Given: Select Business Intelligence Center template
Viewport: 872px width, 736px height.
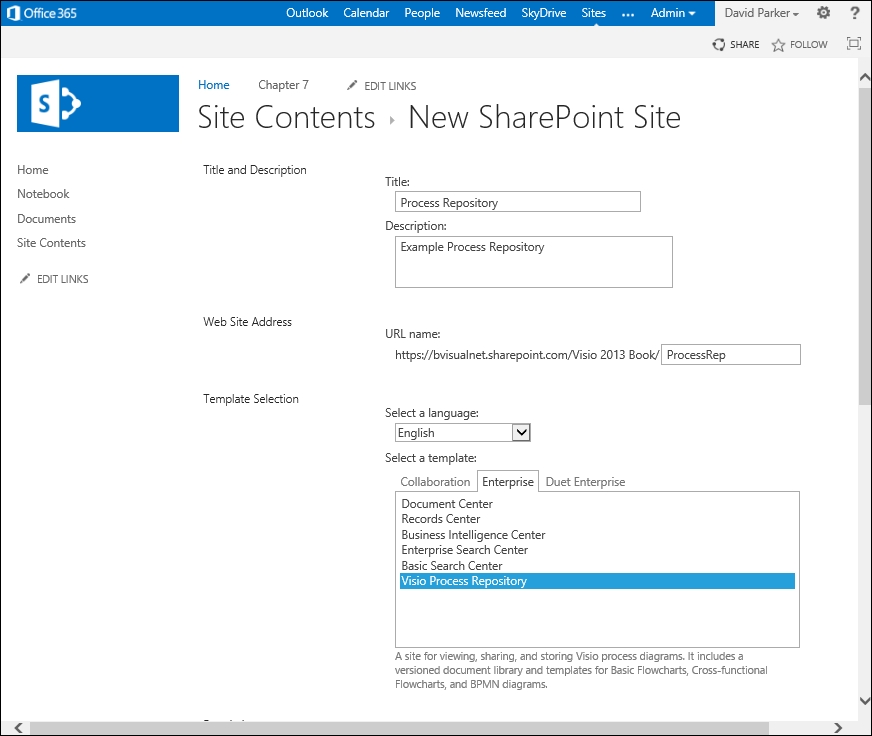Looking at the screenshot, I should (x=473, y=535).
